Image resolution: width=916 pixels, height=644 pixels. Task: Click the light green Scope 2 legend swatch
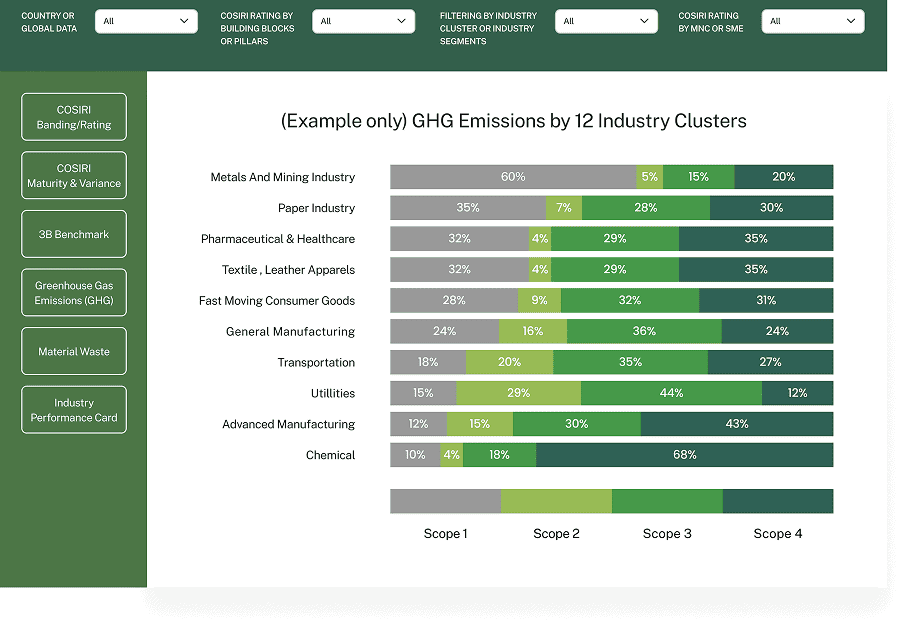pos(556,501)
